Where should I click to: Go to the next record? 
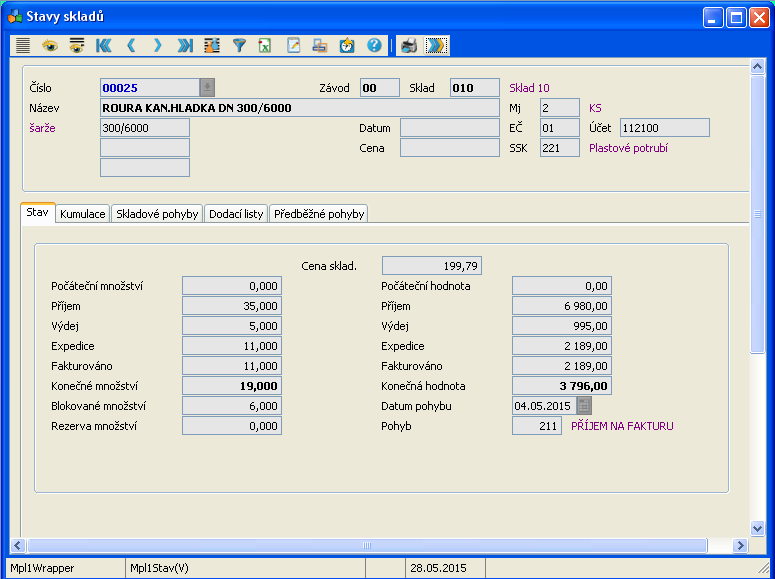(x=158, y=45)
